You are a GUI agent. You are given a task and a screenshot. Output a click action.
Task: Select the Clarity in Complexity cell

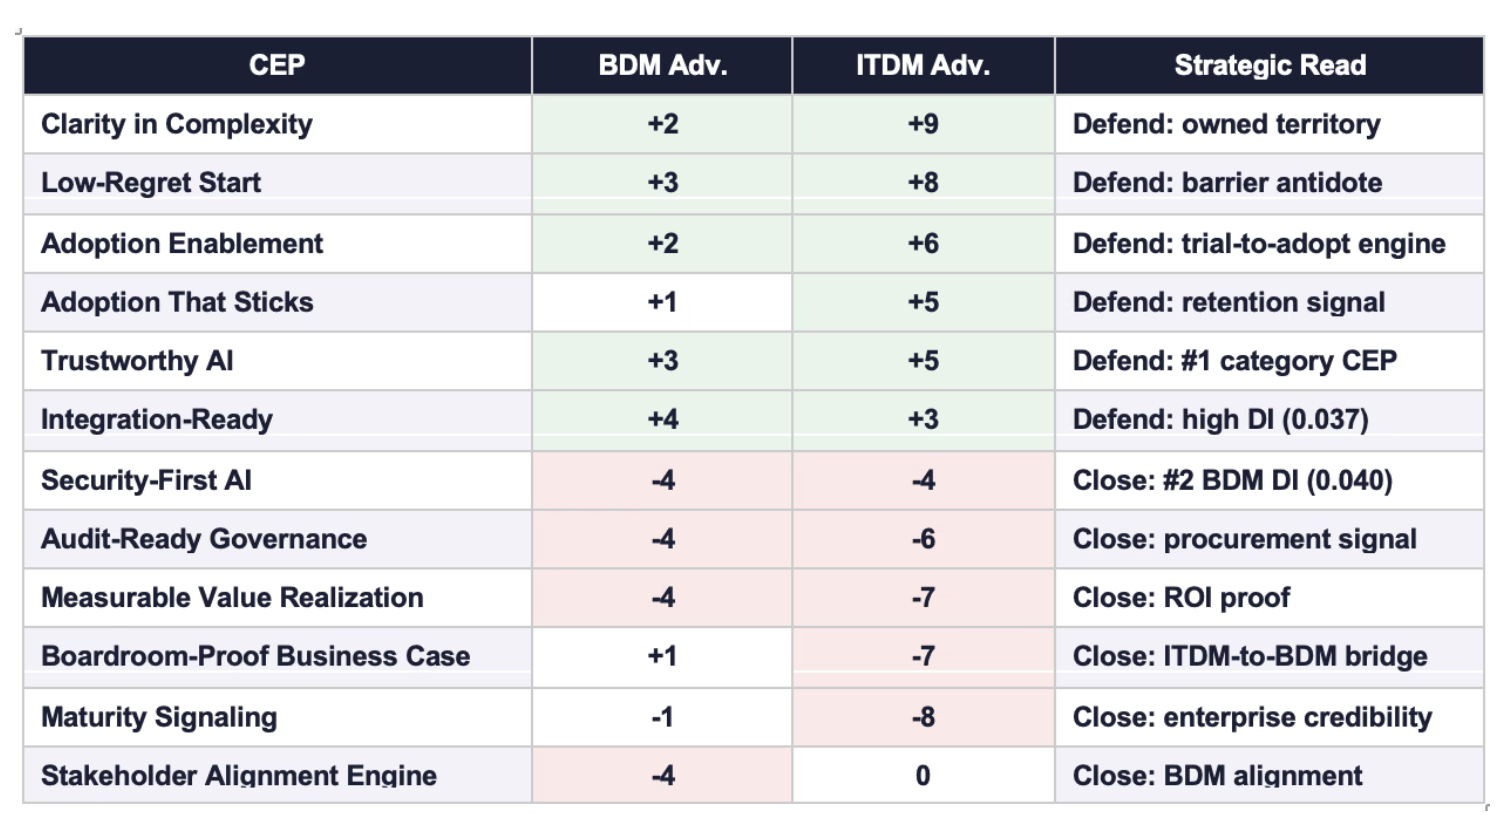(x=177, y=124)
